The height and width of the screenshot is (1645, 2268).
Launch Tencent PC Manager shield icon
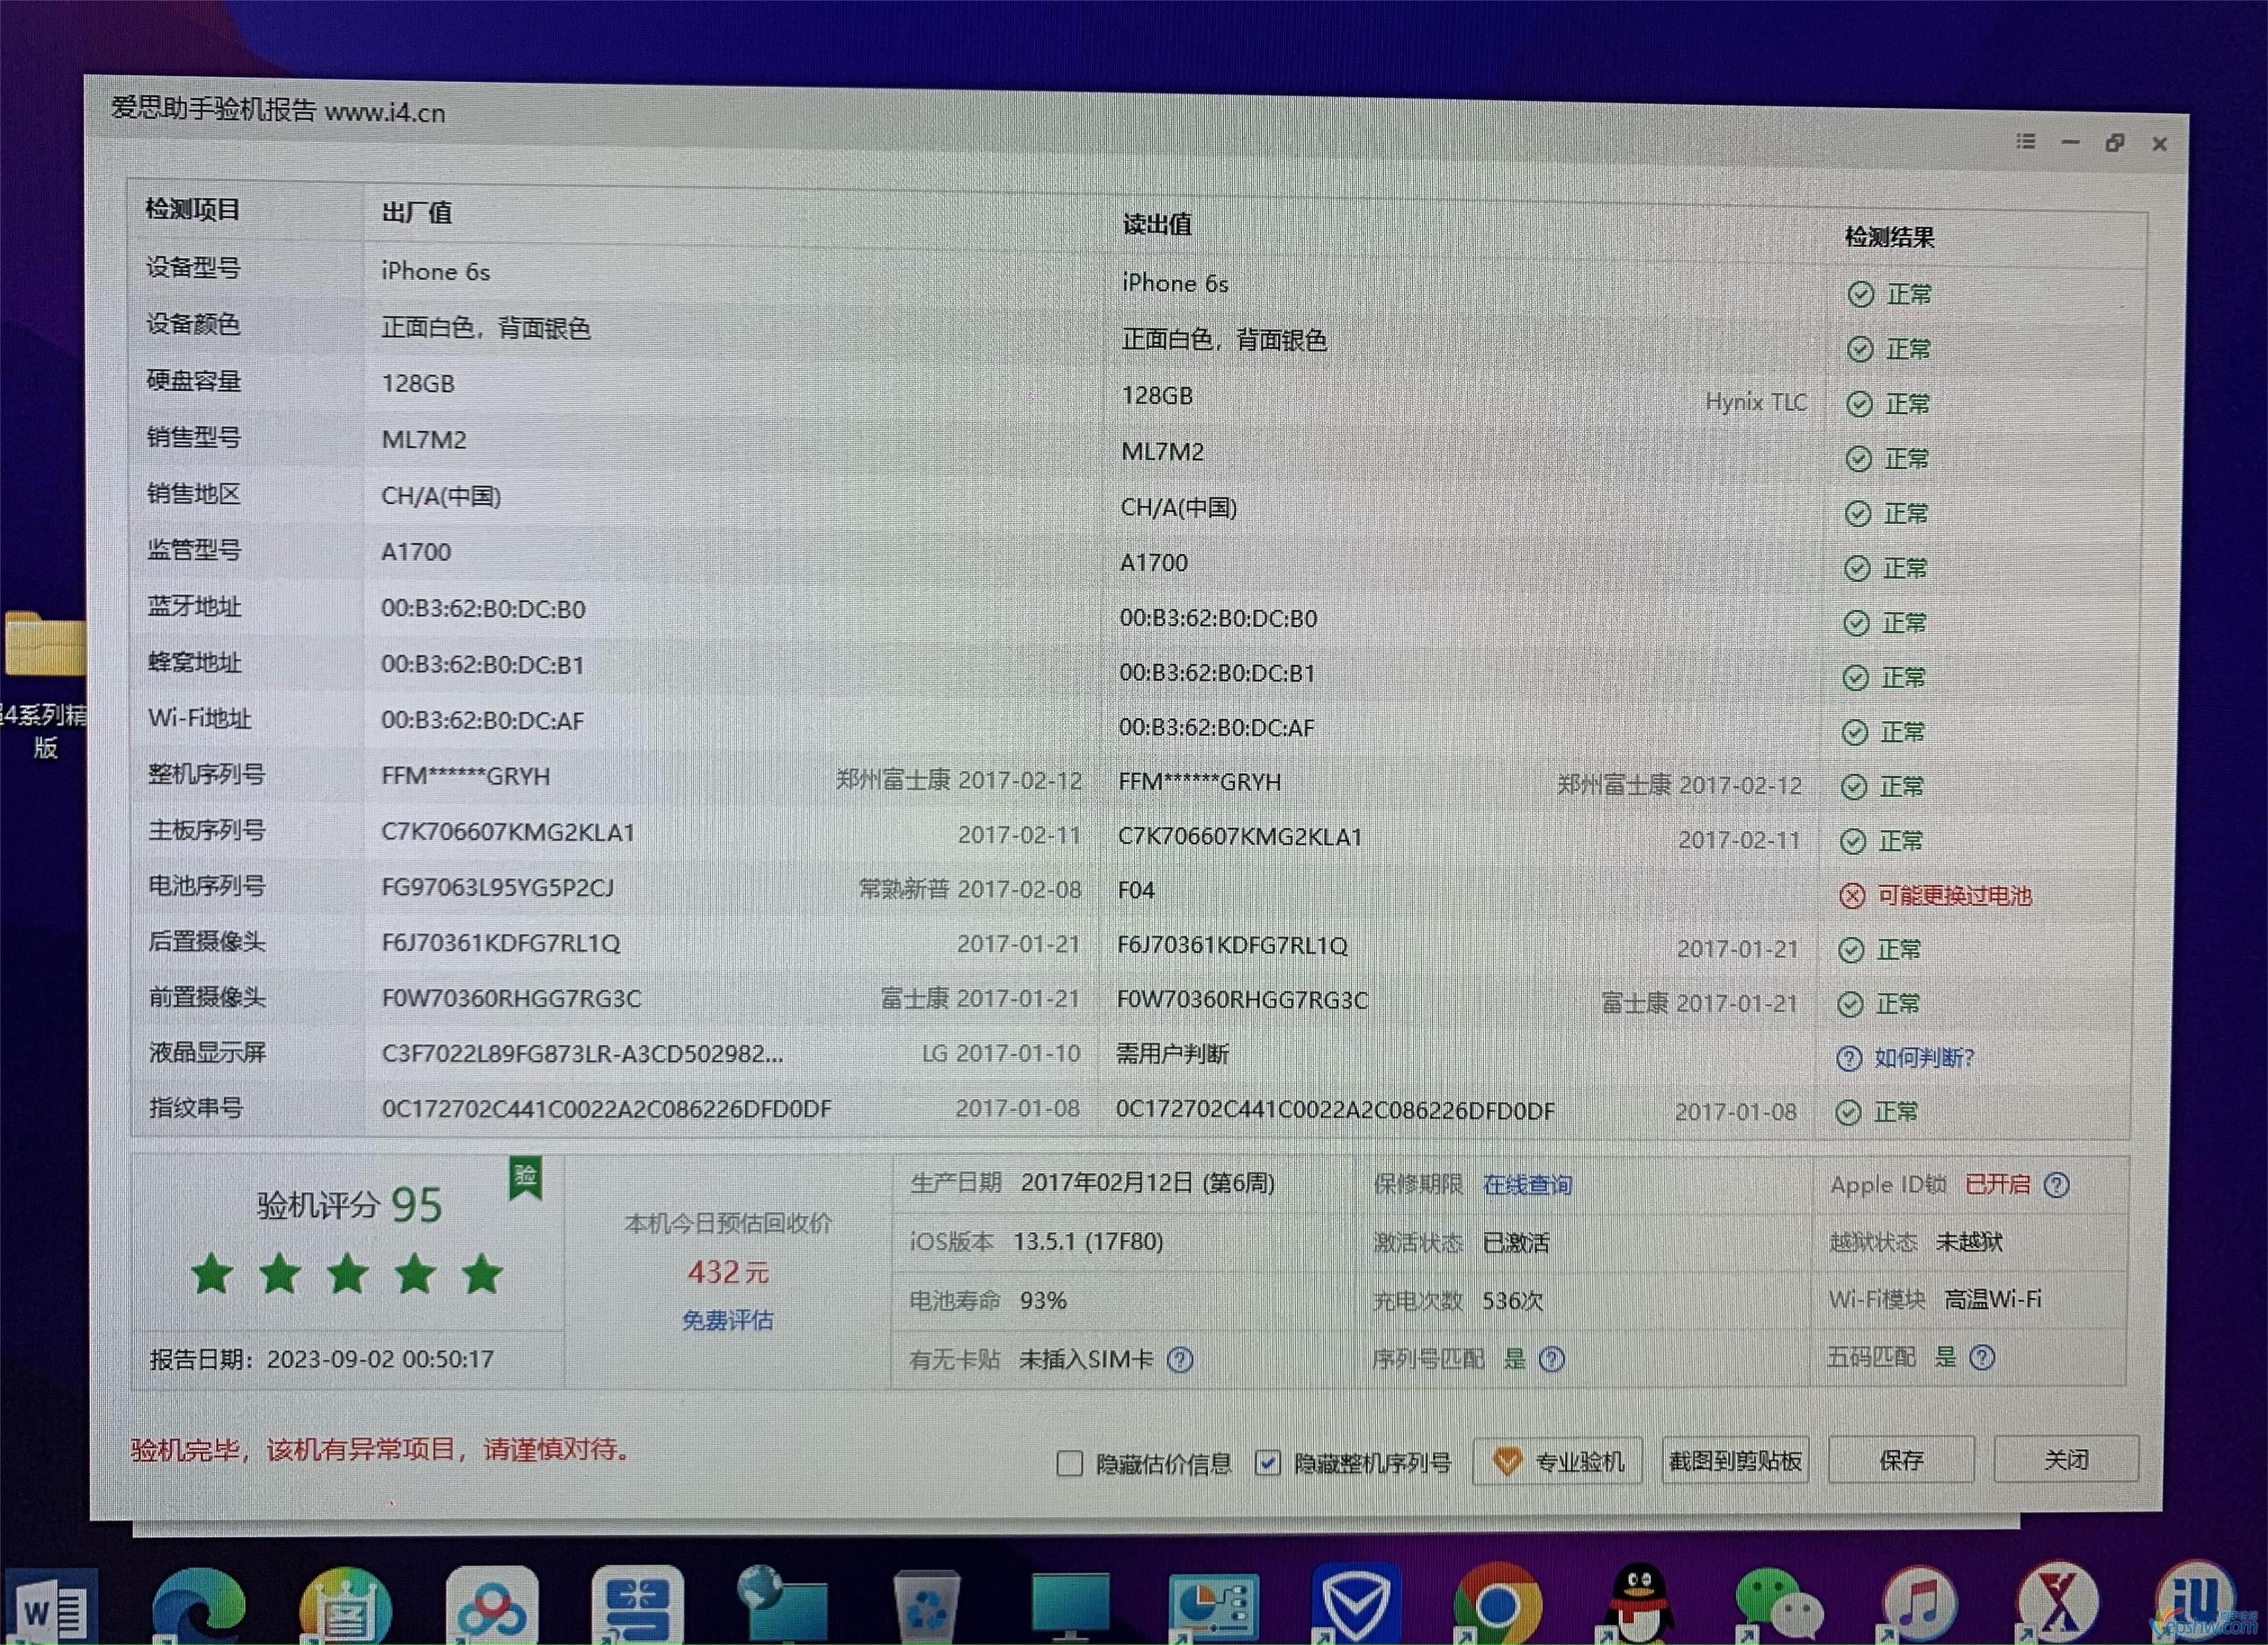click(x=1355, y=1604)
